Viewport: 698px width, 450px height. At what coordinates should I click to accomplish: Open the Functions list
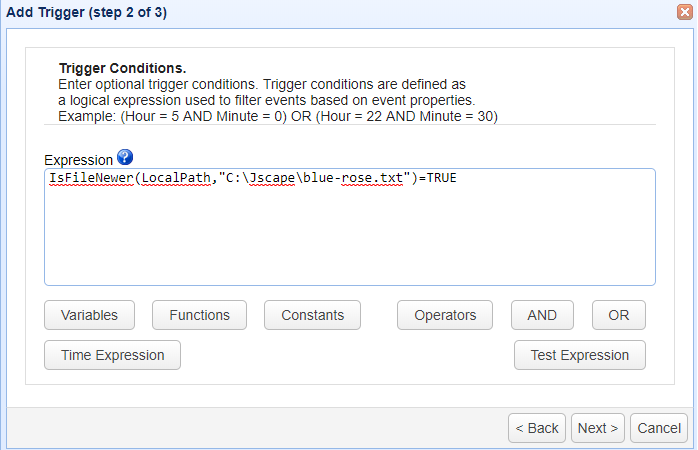(x=199, y=315)
